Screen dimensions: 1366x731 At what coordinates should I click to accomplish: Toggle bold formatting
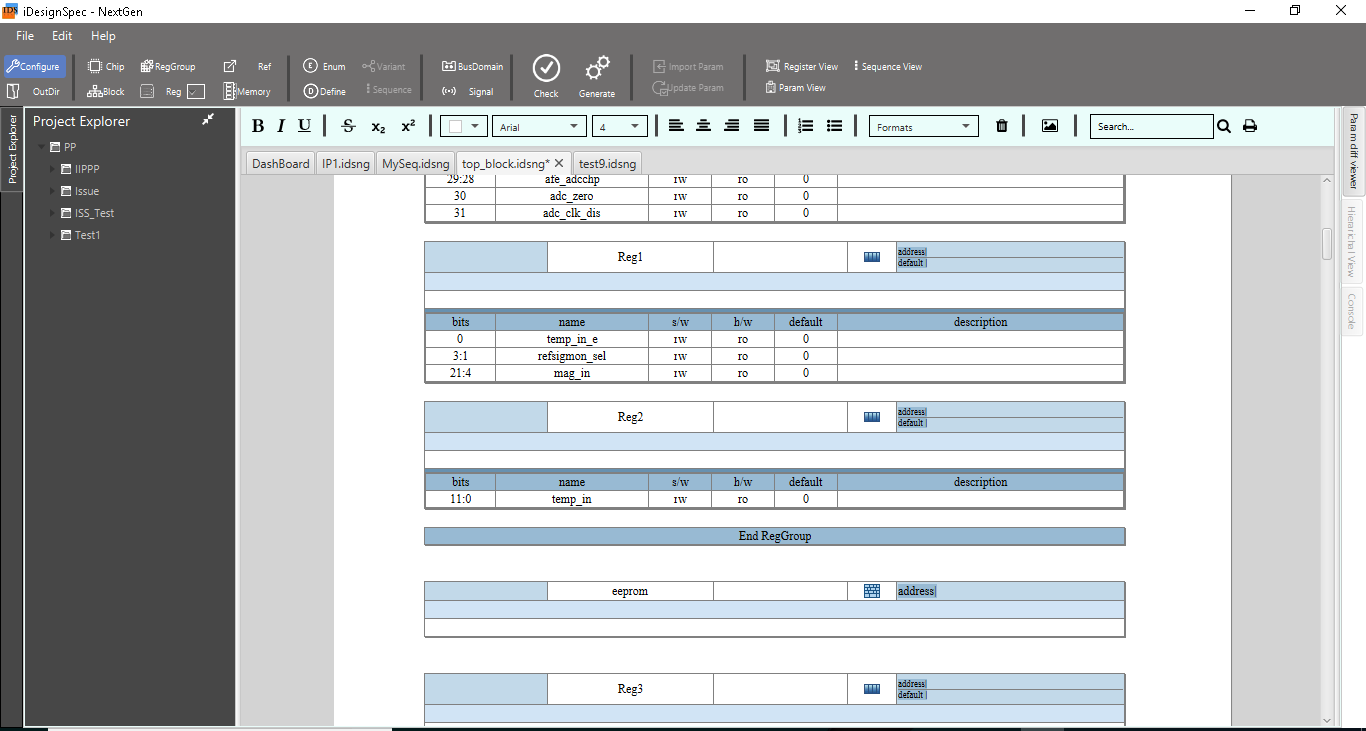[x=258, y=126]
